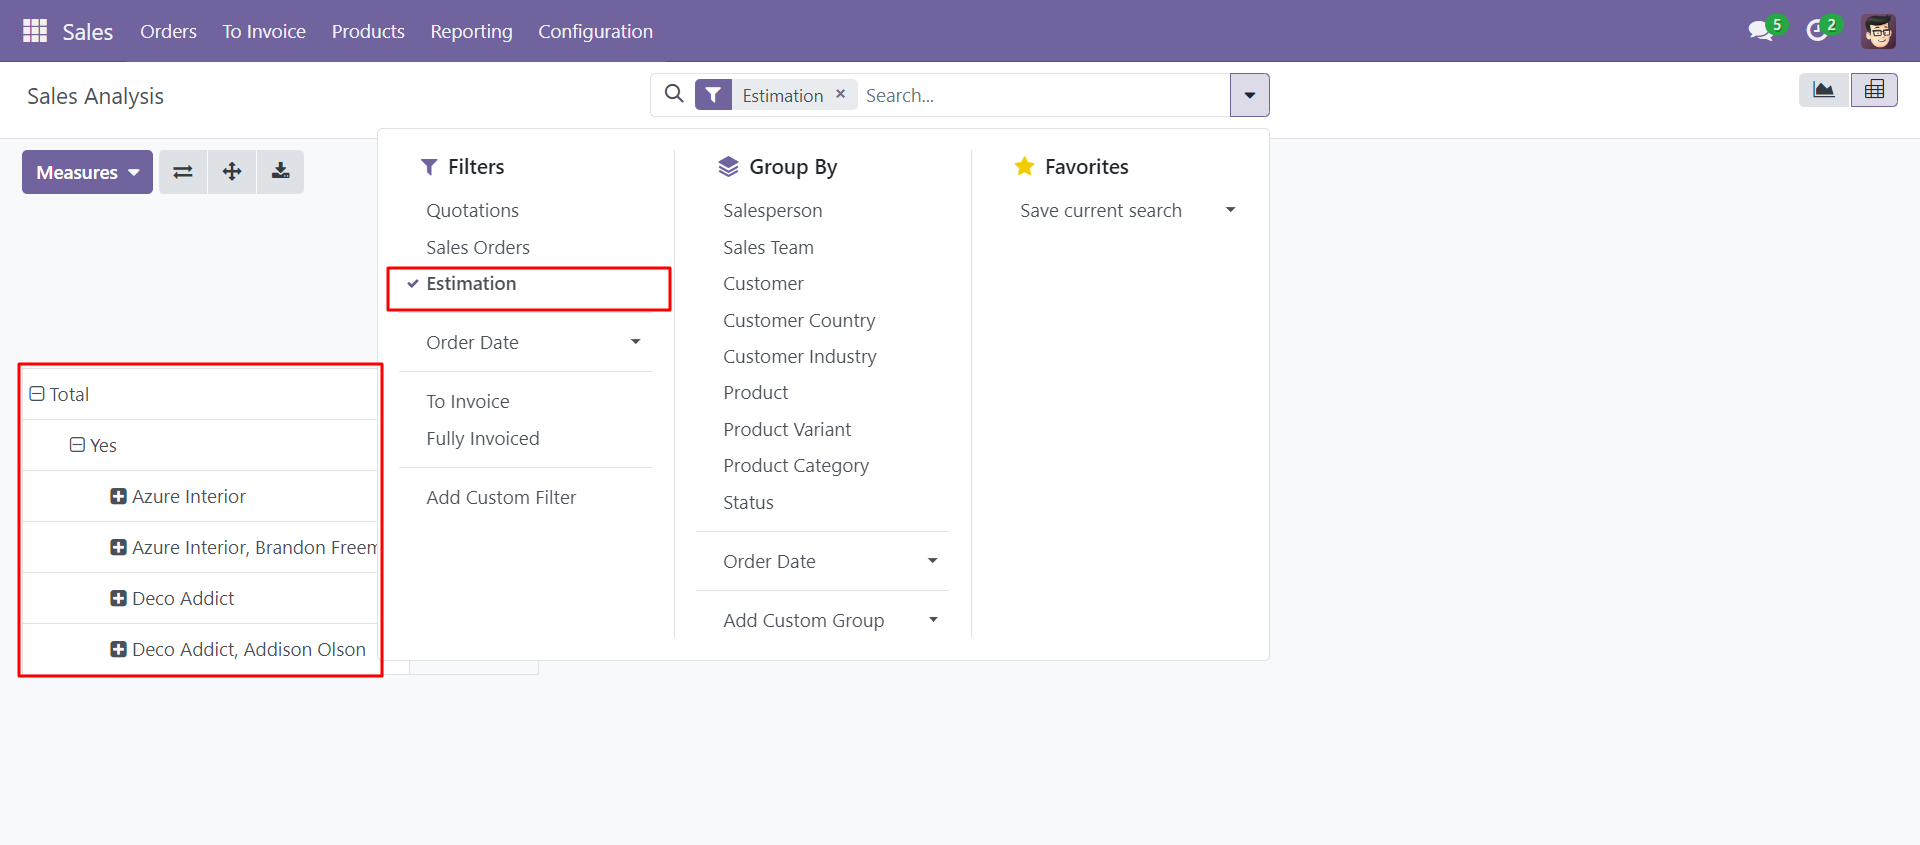Viewport: 1920px width, 845px height.
Task: Click the Search input field
Action: [1043, 95]
